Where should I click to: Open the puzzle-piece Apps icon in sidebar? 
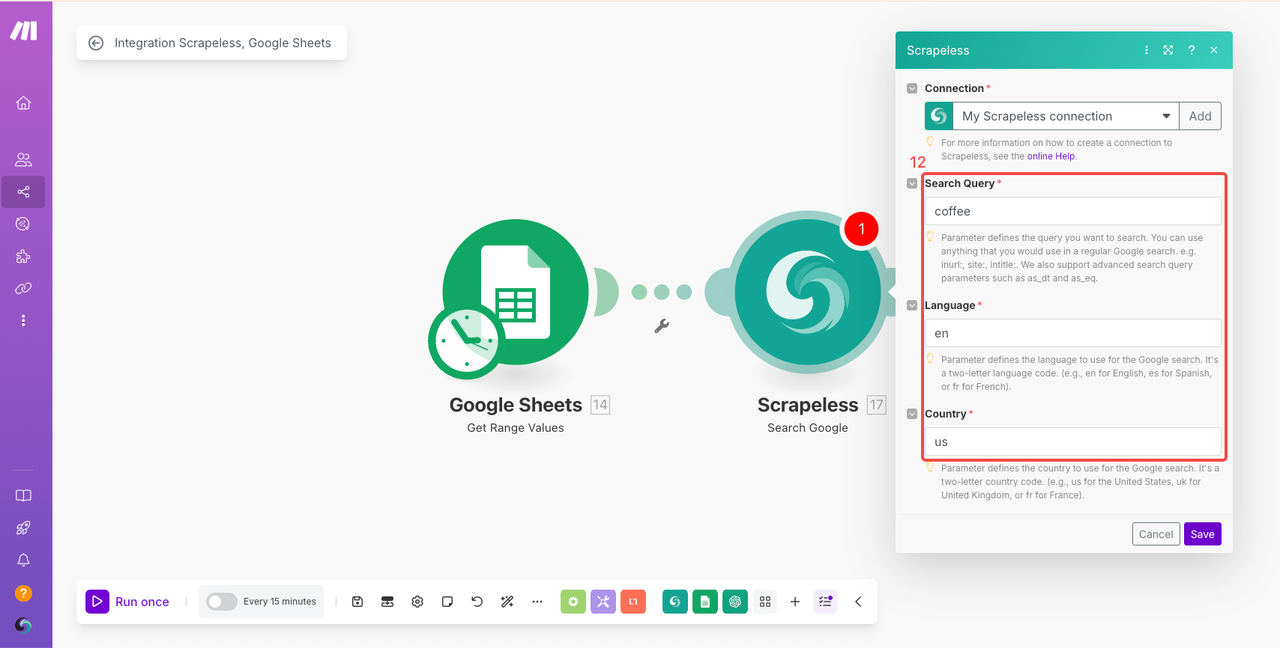(x=24, y=257)
